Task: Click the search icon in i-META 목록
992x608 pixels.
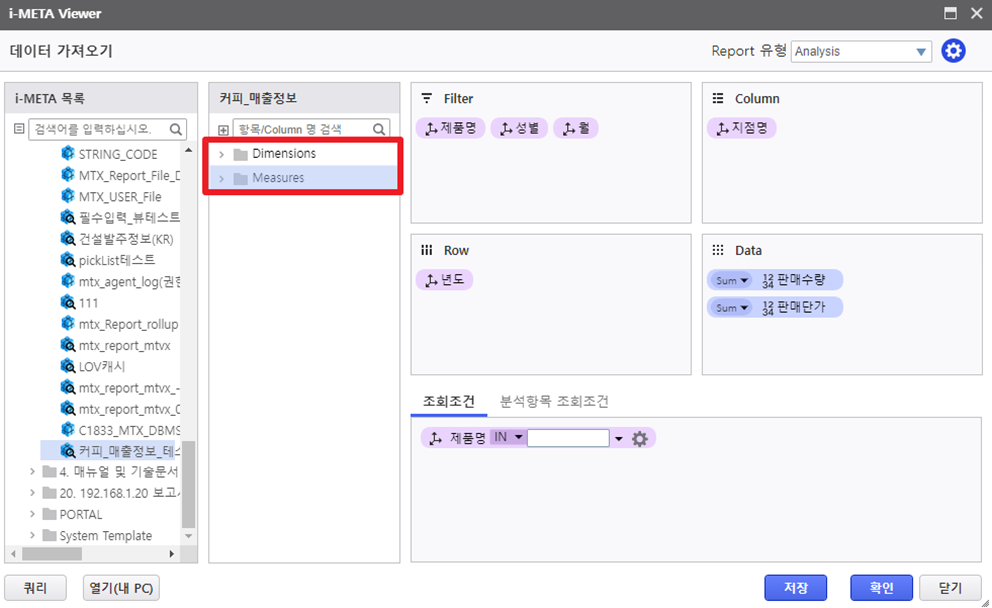Action: point(176,129)
